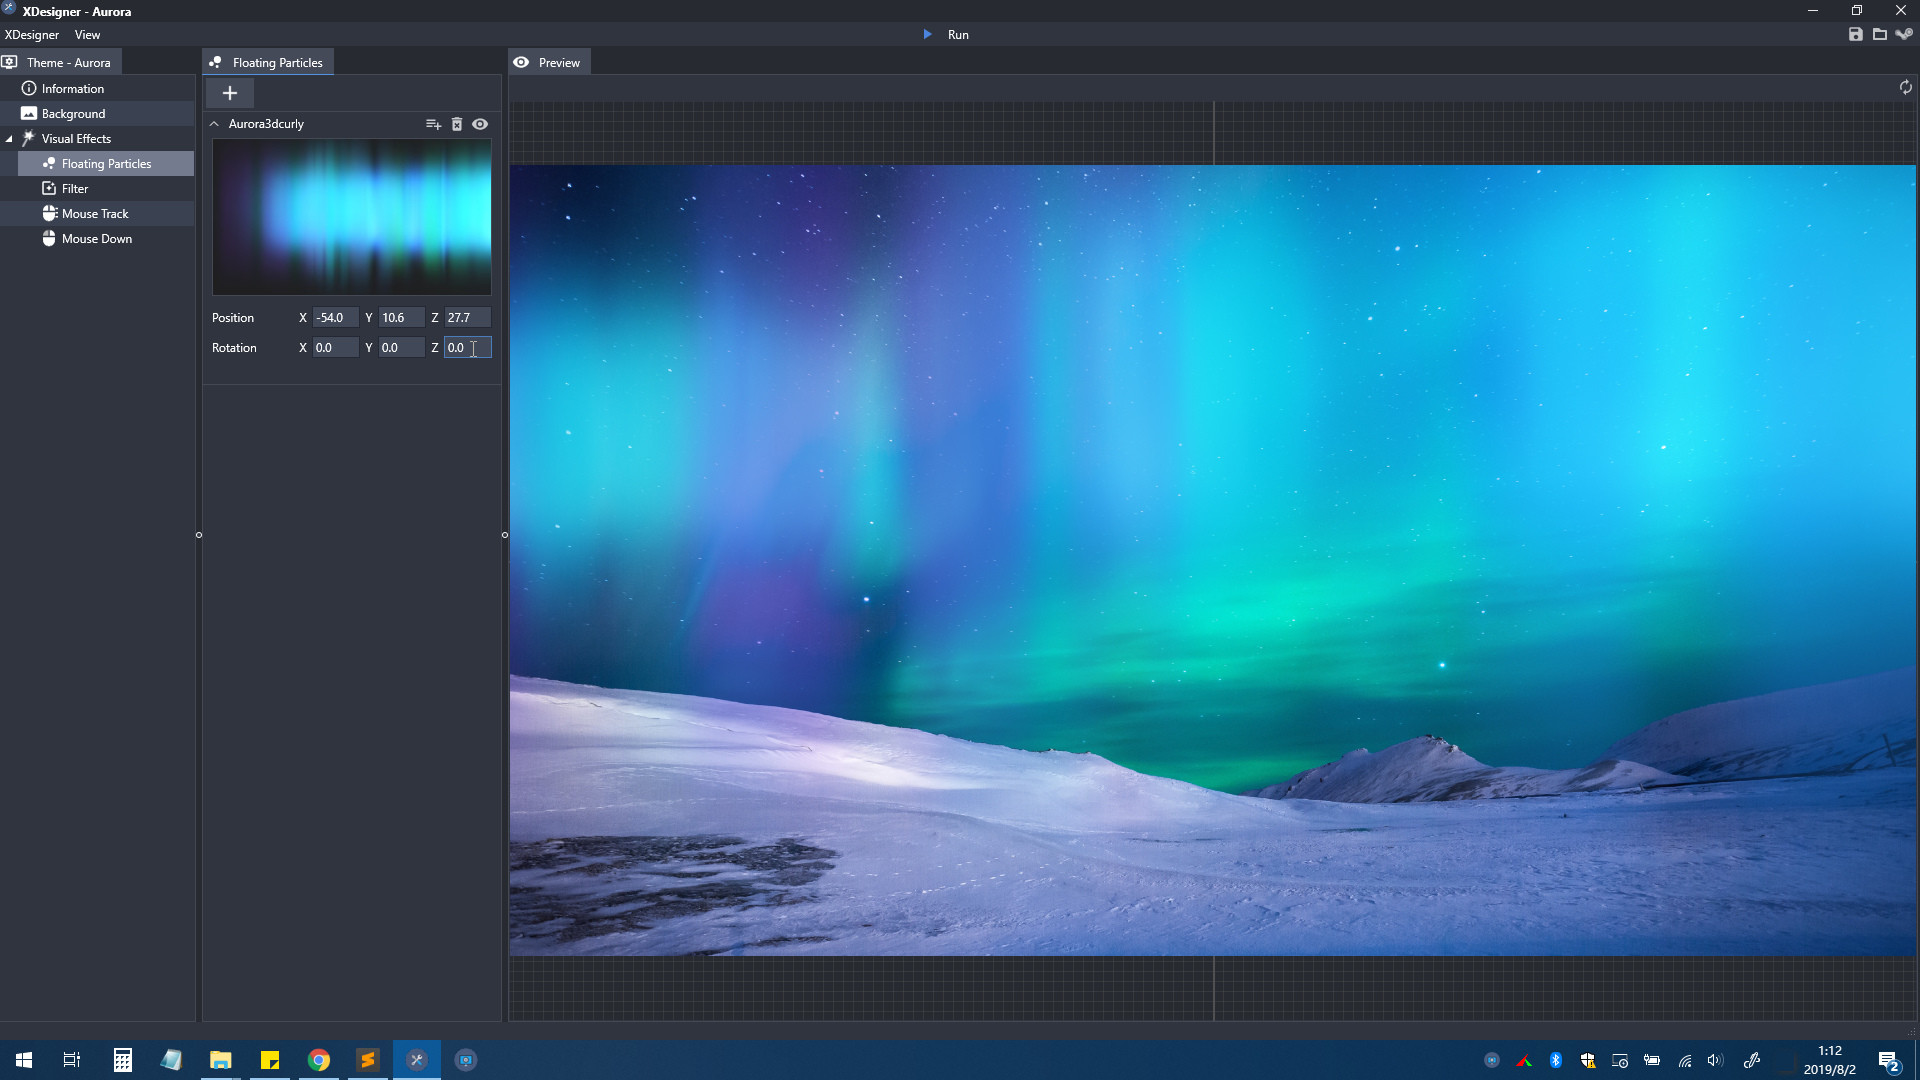Image resolution: width=1920 pixels, height=1080 pixels.
Task: Select Mouse Track in the sidebar
Action: [x=95, y=214]
